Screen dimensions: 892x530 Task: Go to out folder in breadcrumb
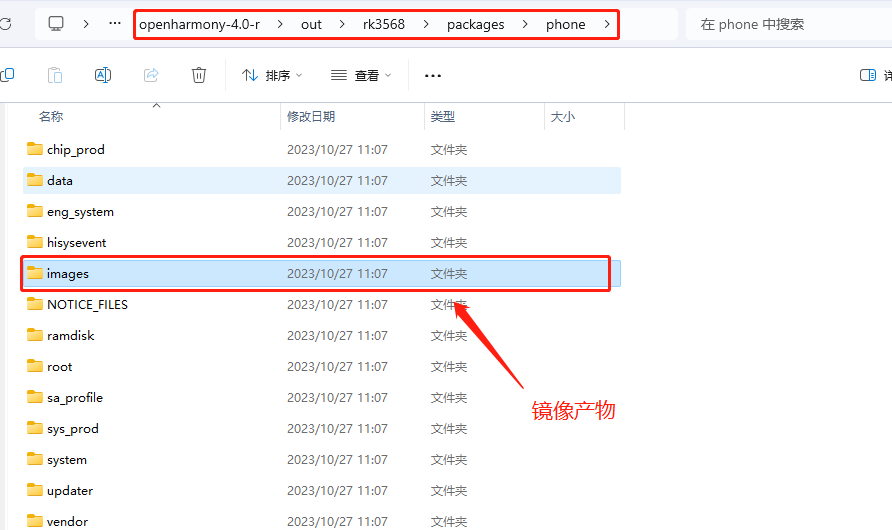pos(311,24)
